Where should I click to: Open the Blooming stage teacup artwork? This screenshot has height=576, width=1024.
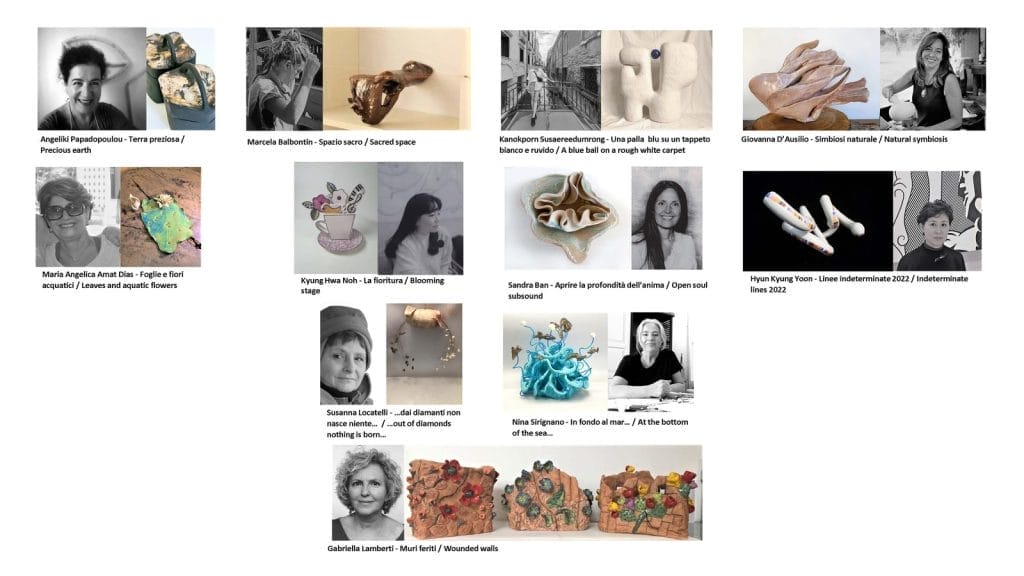coord(336,218)
